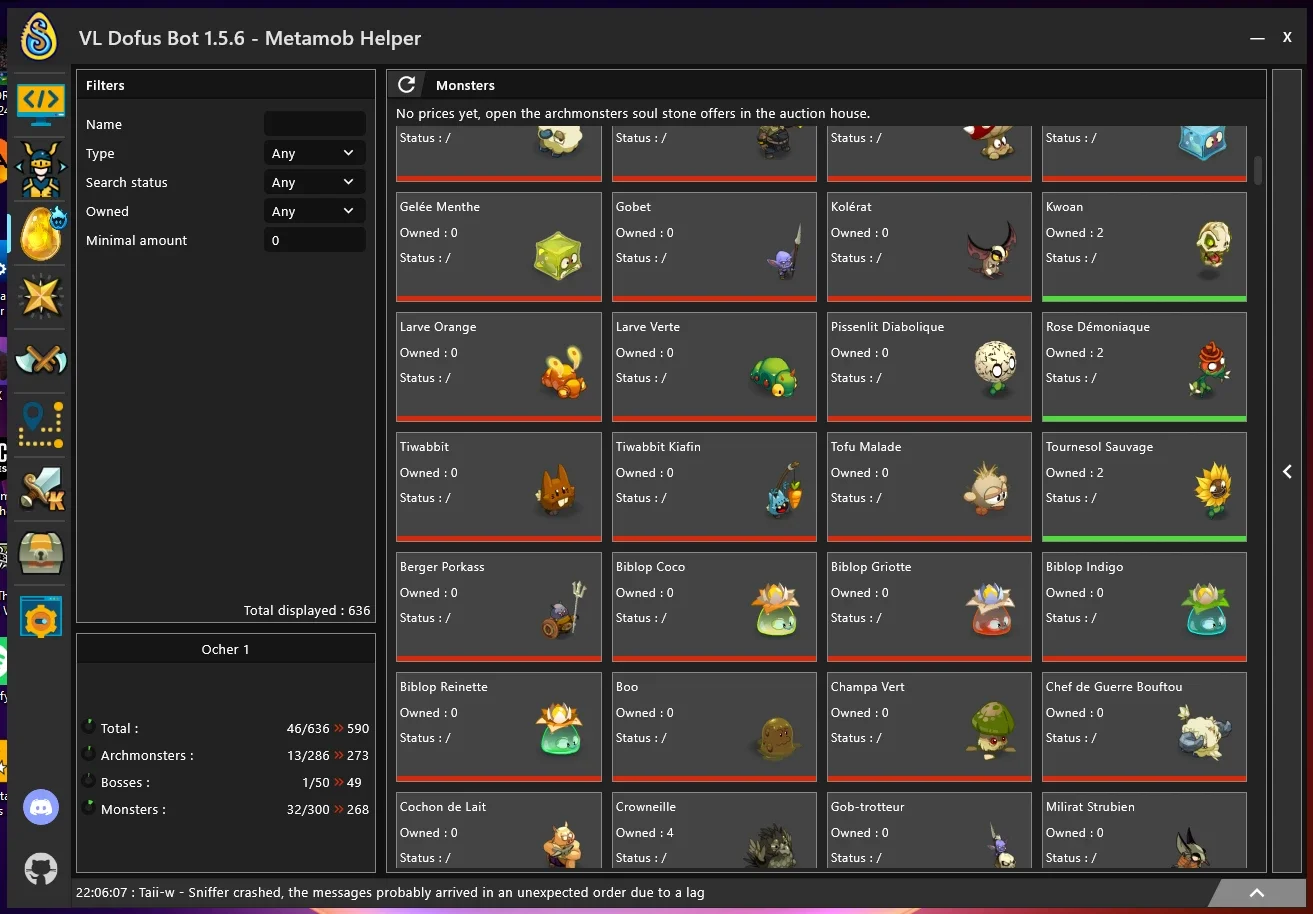Click the Boo monster image
The image size is (1313, 914).
pyautogui.click(x=775, y=738)
